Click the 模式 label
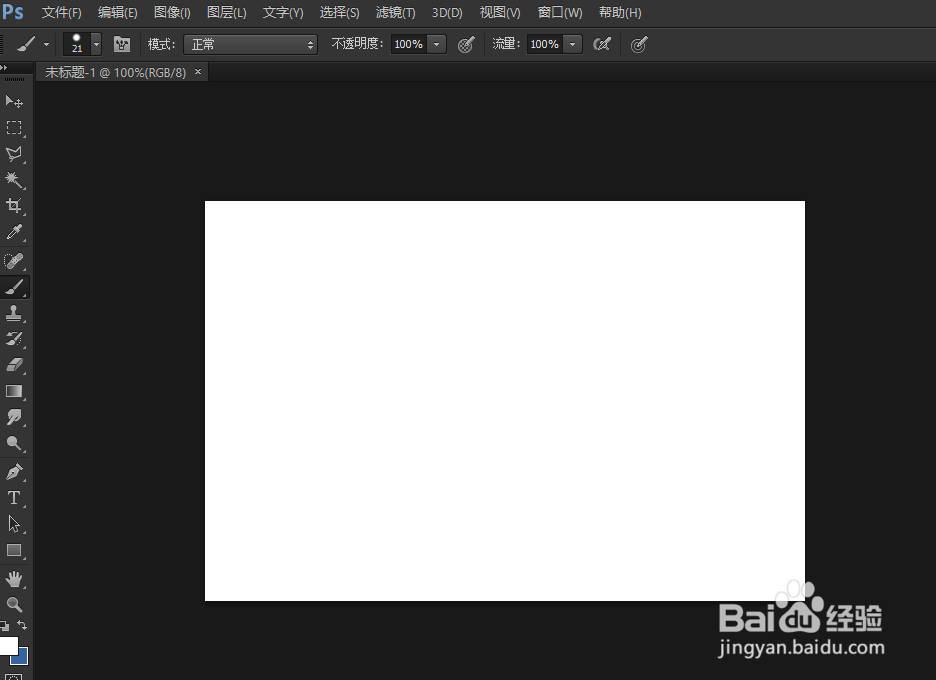 point(161,44)
